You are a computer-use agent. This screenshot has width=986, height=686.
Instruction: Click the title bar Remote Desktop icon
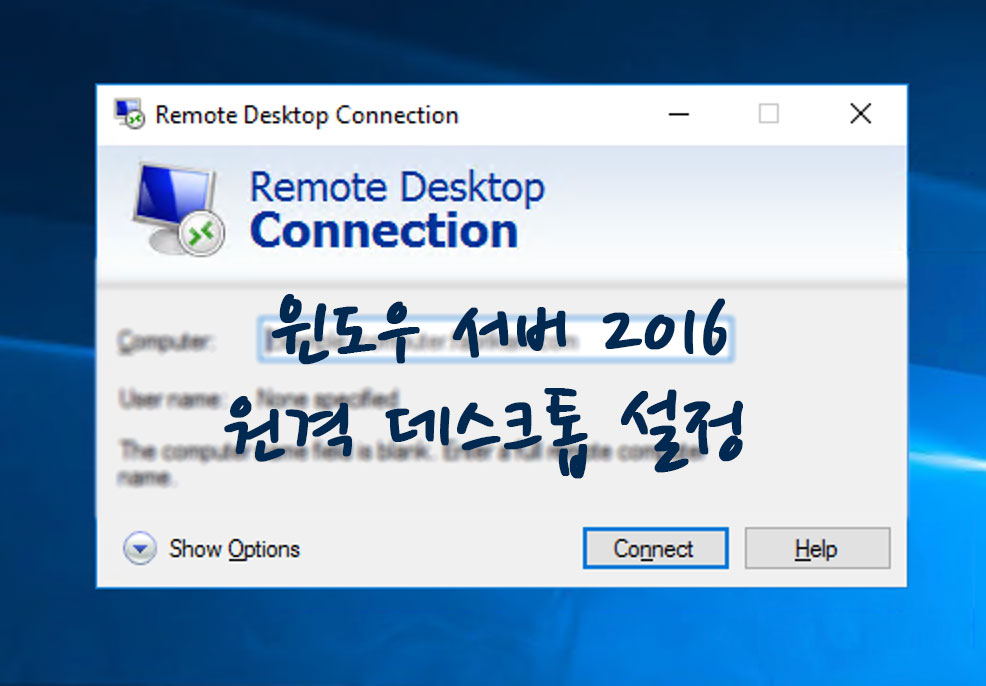pyautogui.click(x=129, y=114)
